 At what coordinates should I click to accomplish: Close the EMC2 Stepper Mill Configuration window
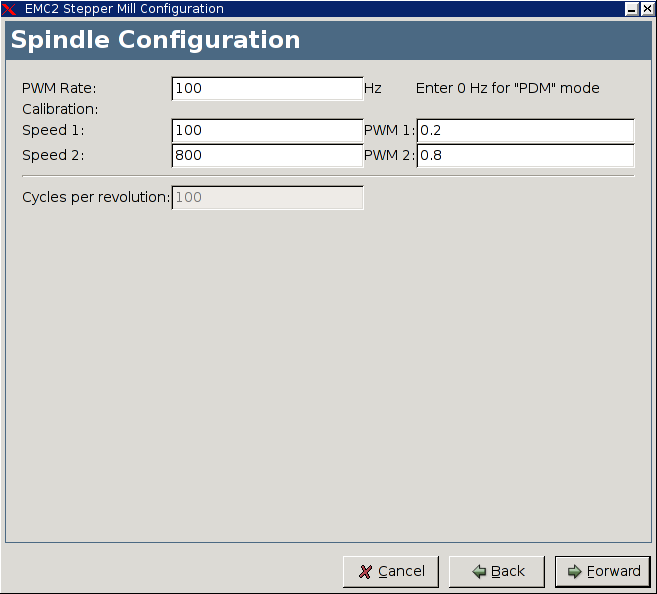(x=647, y=9)
